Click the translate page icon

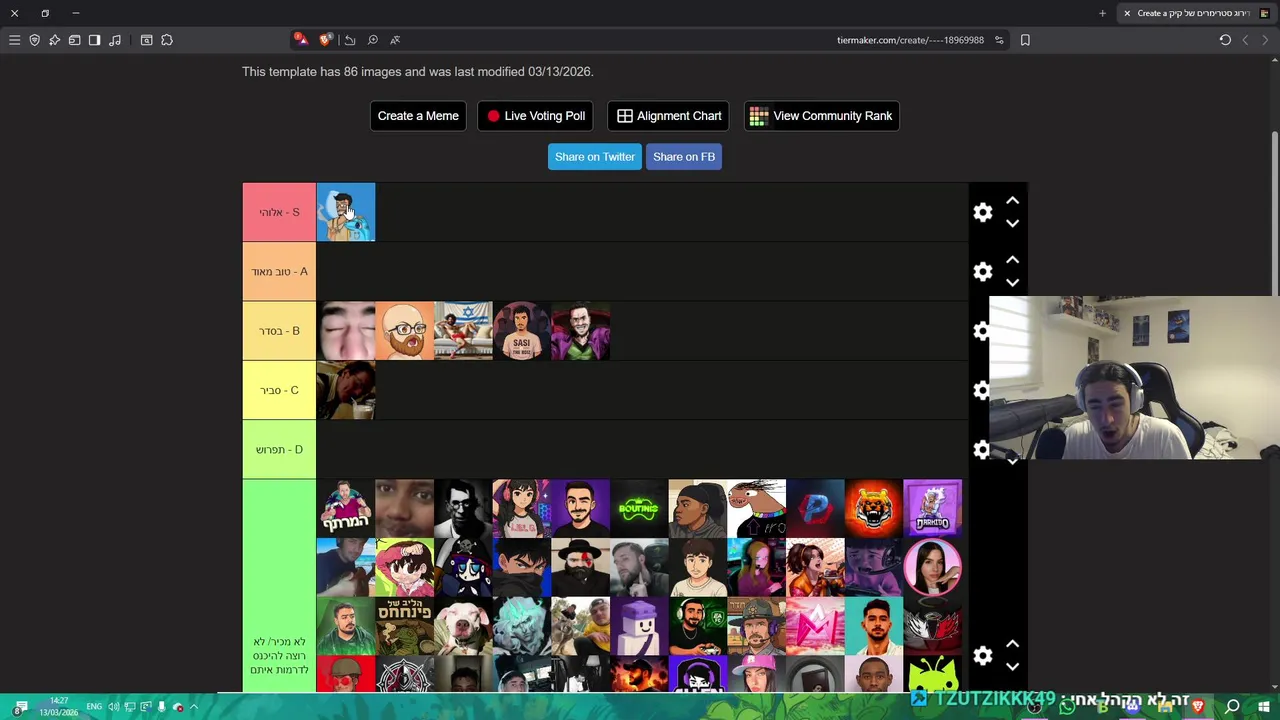[395, 40]
